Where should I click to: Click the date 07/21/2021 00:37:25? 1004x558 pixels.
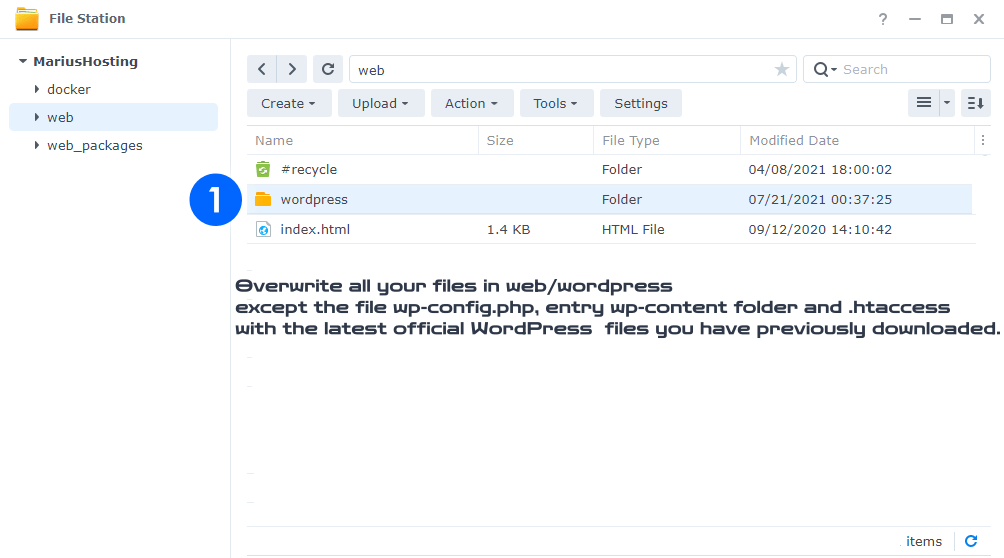[820, 199]
